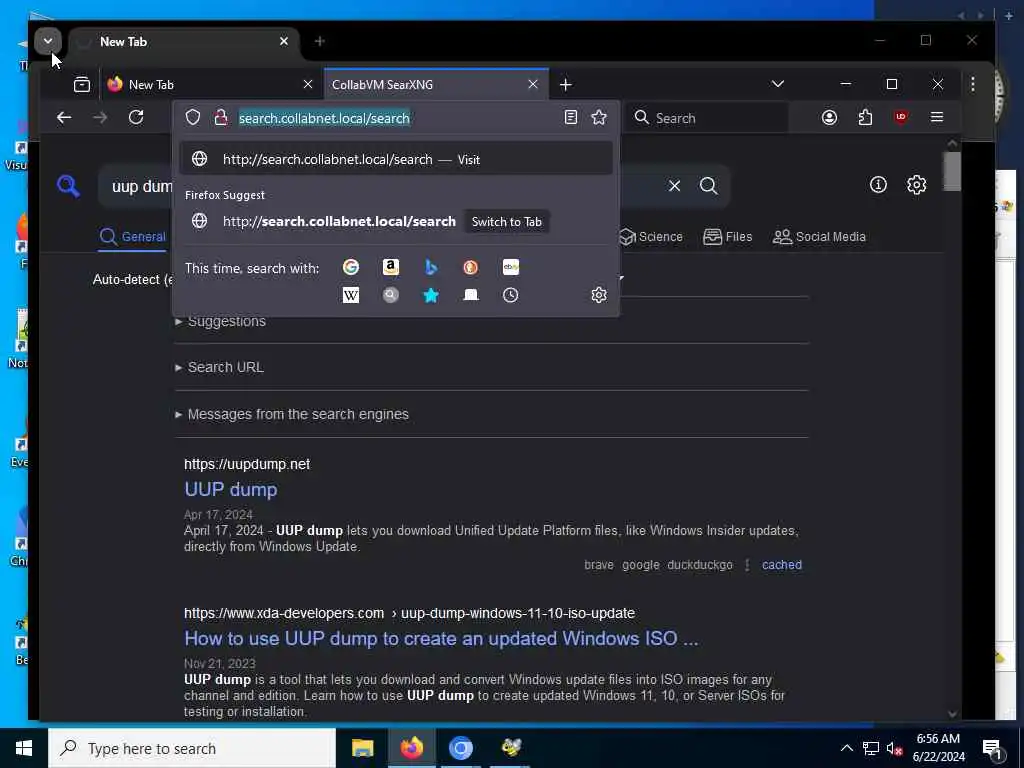
Task: Open the cached link for UUP dump
Action: coord(782,565)
